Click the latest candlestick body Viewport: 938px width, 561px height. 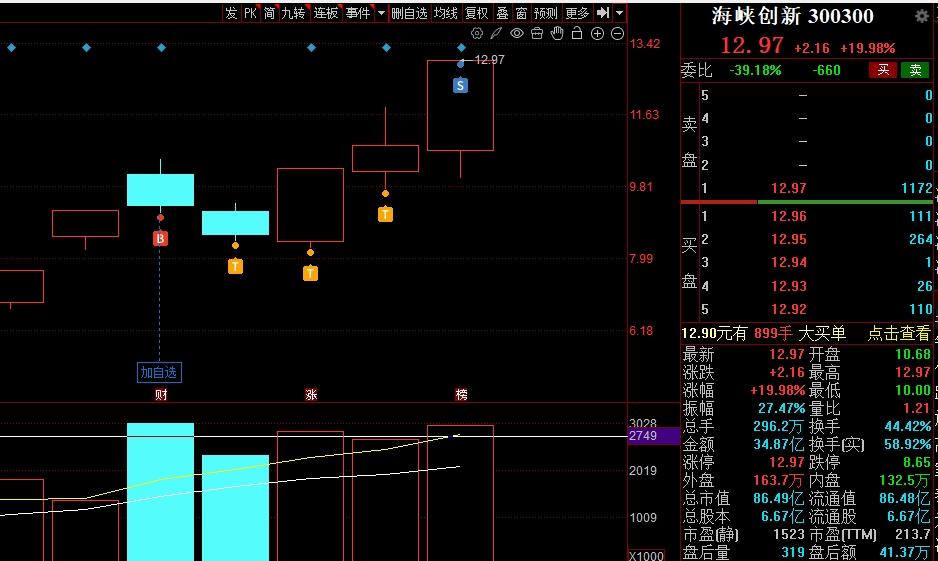(x=460, y=105)
